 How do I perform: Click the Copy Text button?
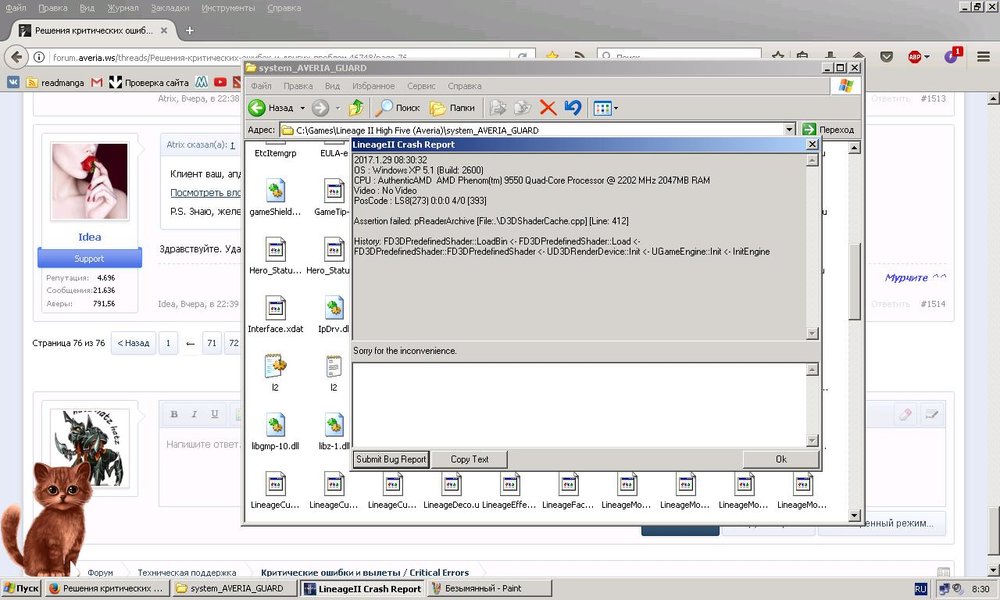[469, 459]
